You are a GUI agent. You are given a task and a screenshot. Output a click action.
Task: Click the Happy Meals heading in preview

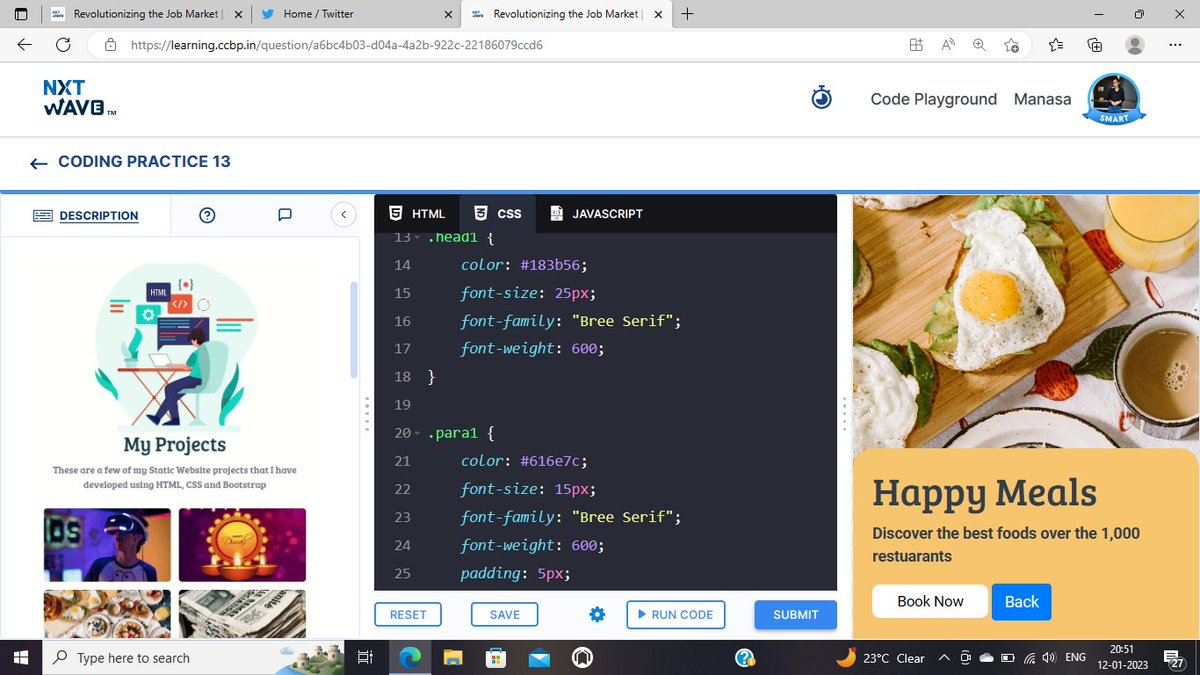pos(984,493)
